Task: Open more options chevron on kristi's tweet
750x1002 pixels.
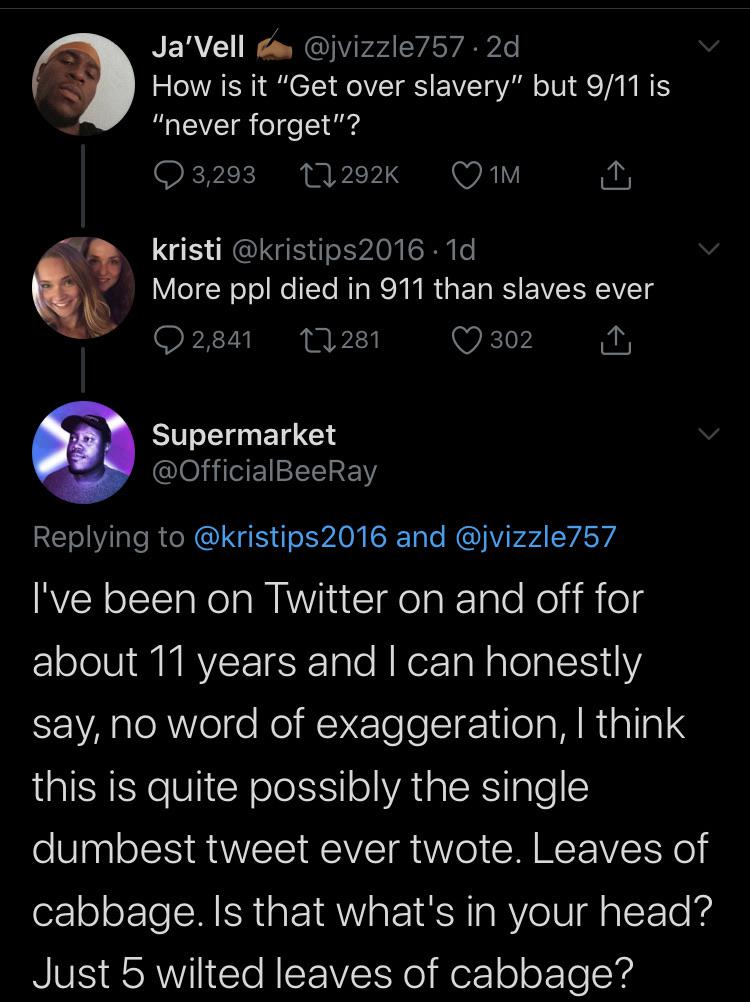Action: 710,247
